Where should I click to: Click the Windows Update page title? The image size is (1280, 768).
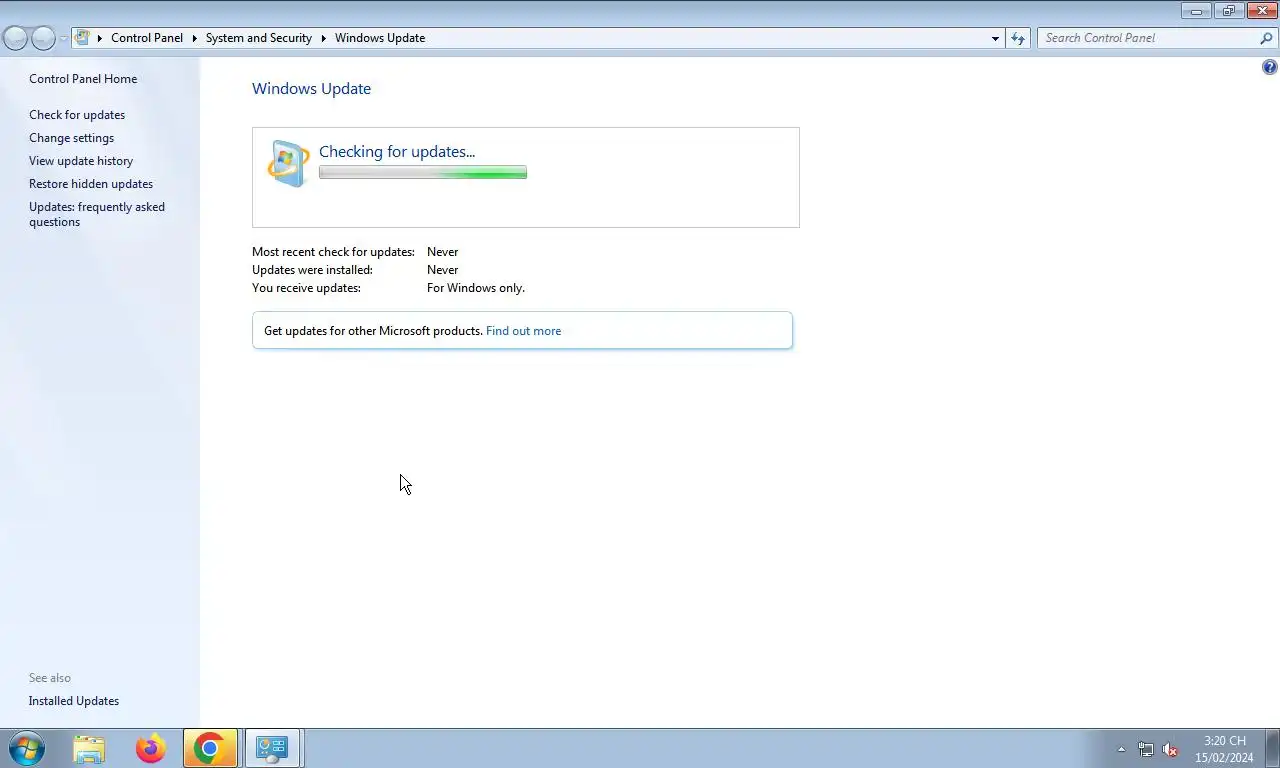(x=311, y=89)
